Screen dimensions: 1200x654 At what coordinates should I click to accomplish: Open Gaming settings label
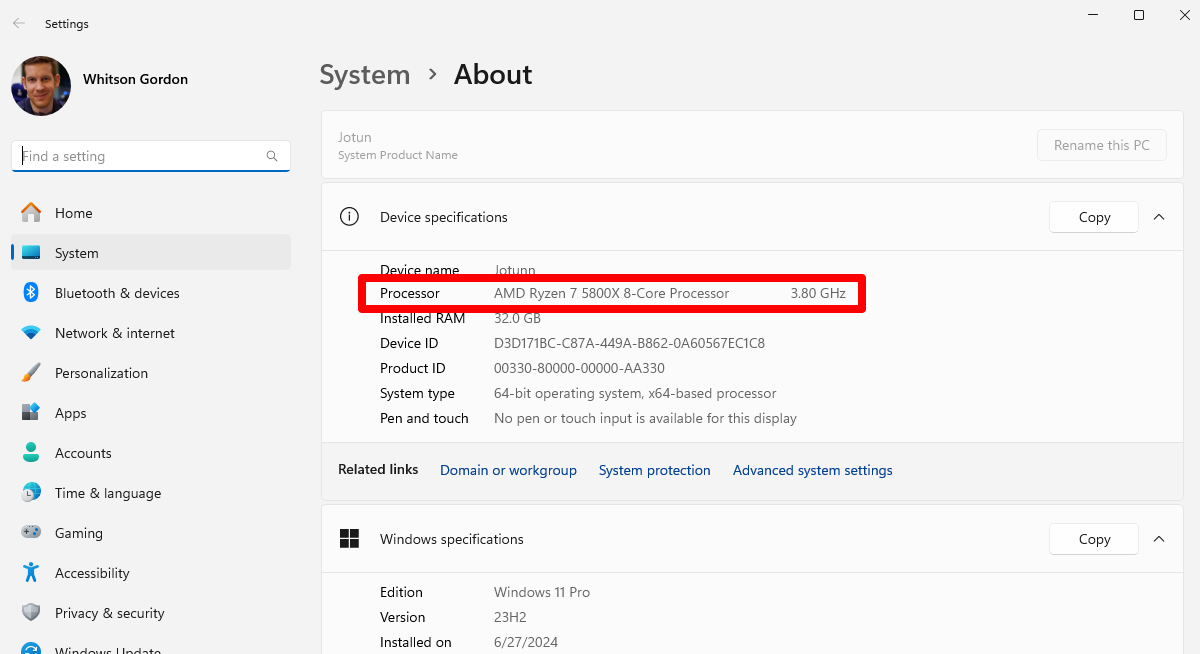coord(79,533)
